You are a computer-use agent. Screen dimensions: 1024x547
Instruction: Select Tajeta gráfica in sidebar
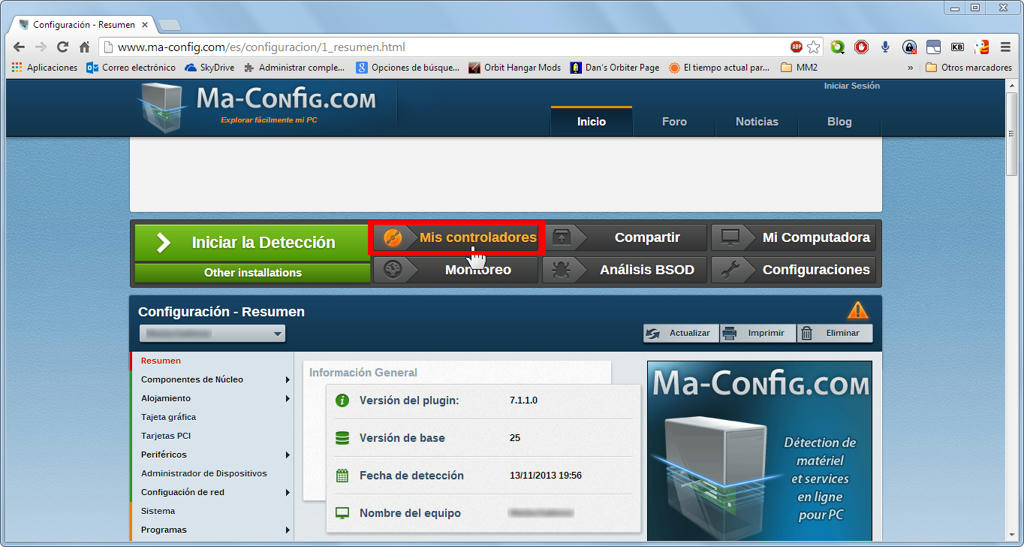(x=168, y=417)
